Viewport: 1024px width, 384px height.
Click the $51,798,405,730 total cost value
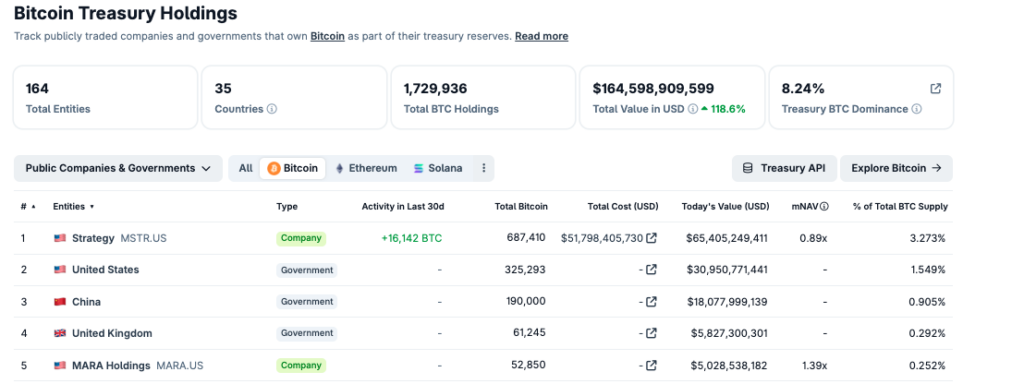[x=602, y=238]
